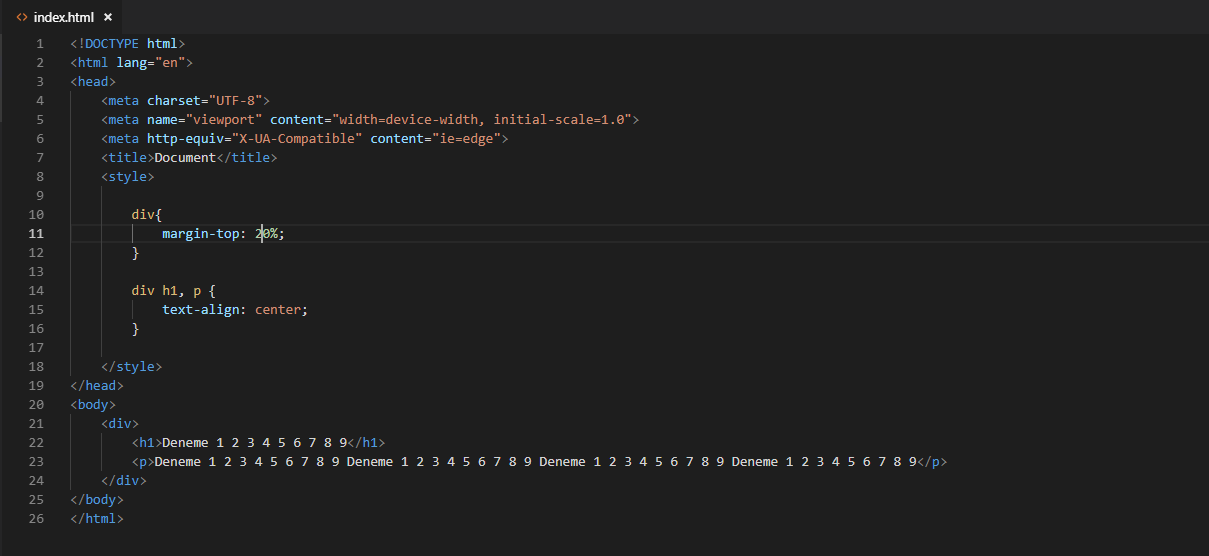Click line number 26 in the gutter

click(36, 519)
